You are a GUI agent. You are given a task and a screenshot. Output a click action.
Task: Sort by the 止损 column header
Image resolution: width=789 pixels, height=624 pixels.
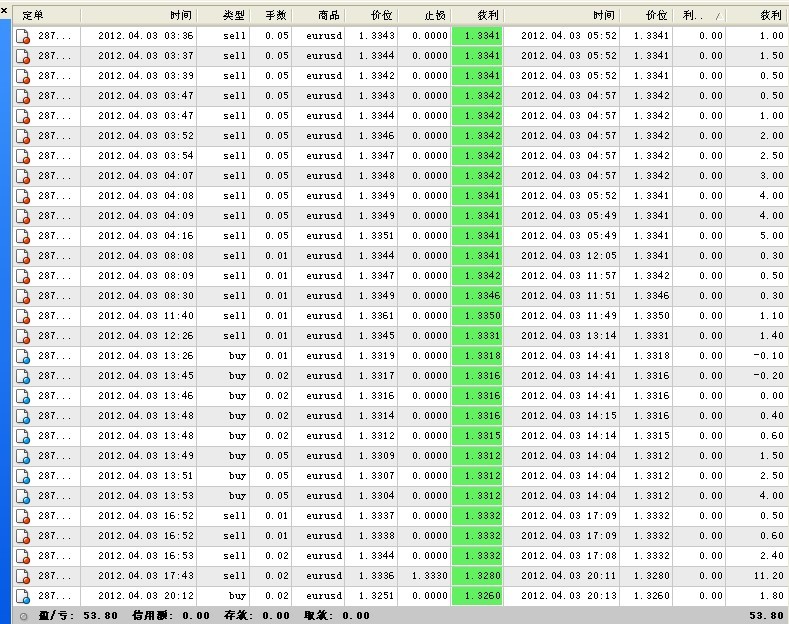tap(424, 16)
